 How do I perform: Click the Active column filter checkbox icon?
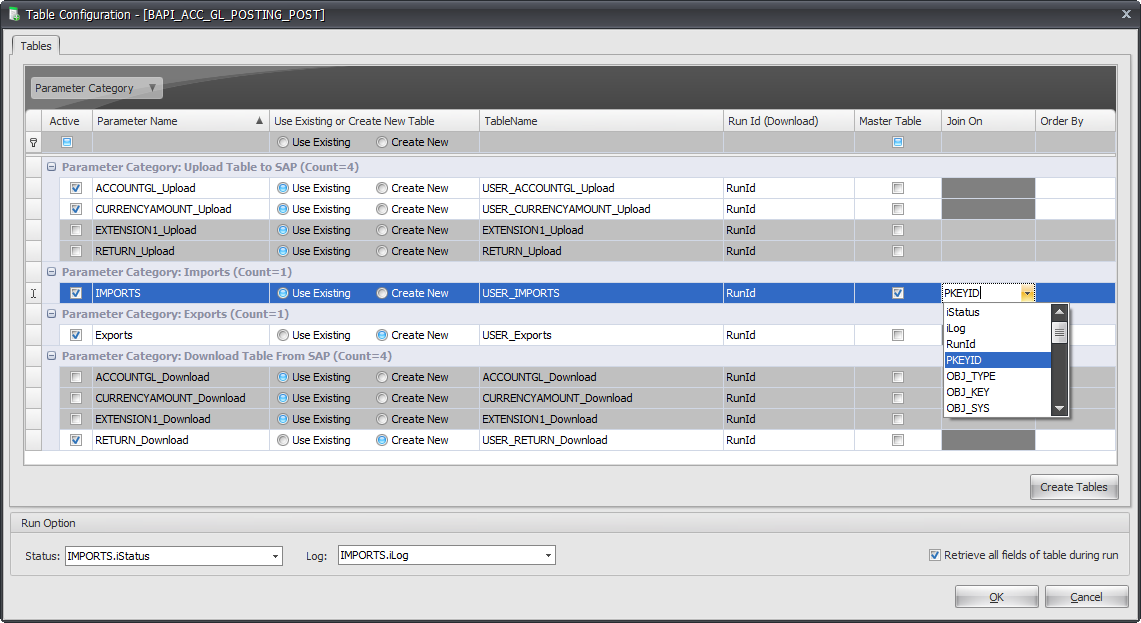tap(67, 142)
